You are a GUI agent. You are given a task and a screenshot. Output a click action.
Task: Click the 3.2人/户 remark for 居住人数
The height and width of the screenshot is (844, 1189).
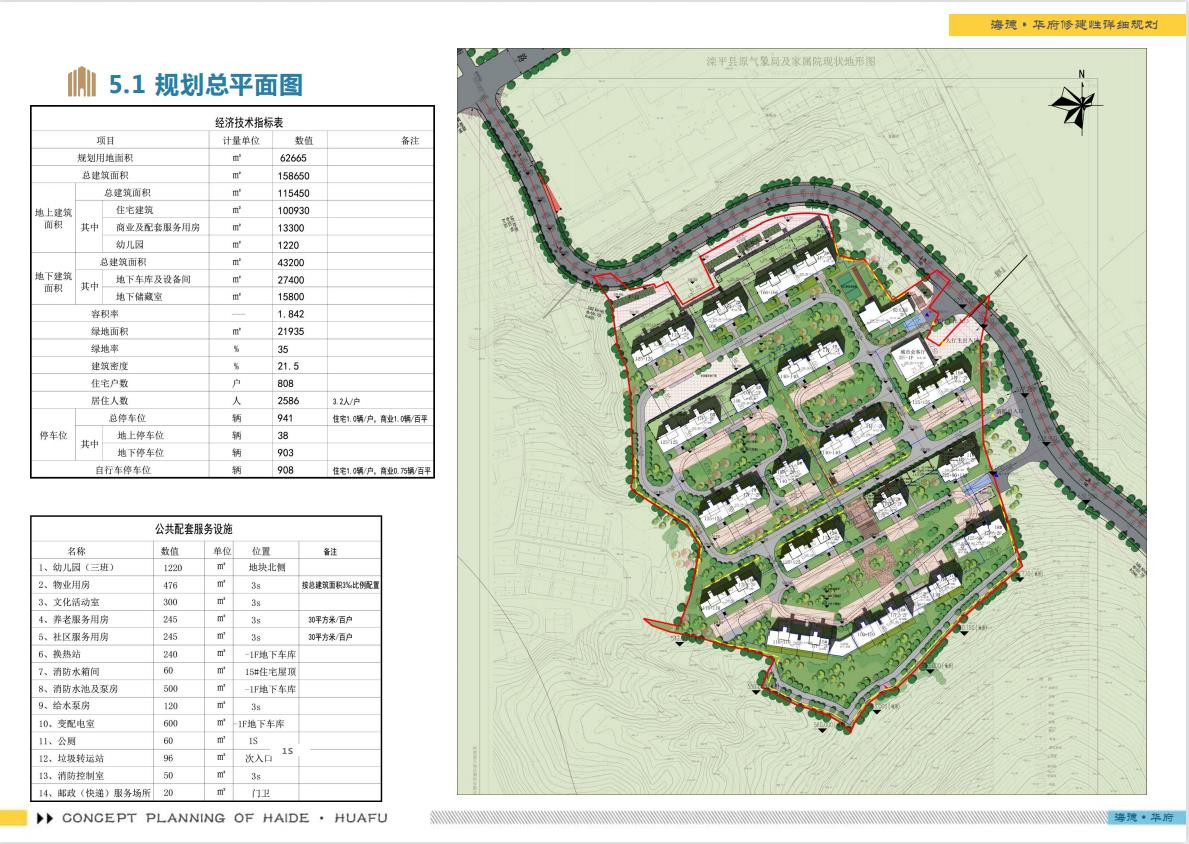click(x=353, y=401)
